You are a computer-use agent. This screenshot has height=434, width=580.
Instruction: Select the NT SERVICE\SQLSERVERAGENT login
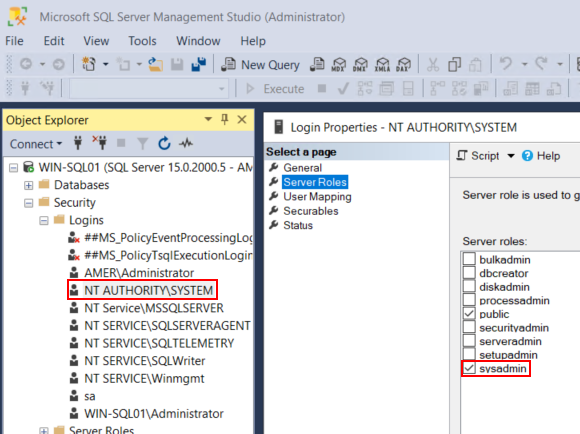[167, 326]
